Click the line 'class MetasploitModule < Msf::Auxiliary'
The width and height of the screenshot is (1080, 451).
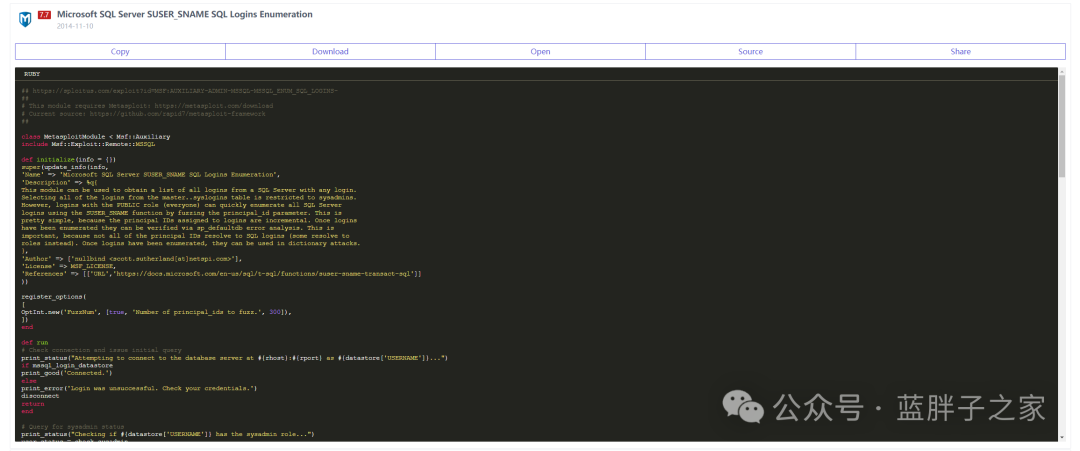click(96, 136)
